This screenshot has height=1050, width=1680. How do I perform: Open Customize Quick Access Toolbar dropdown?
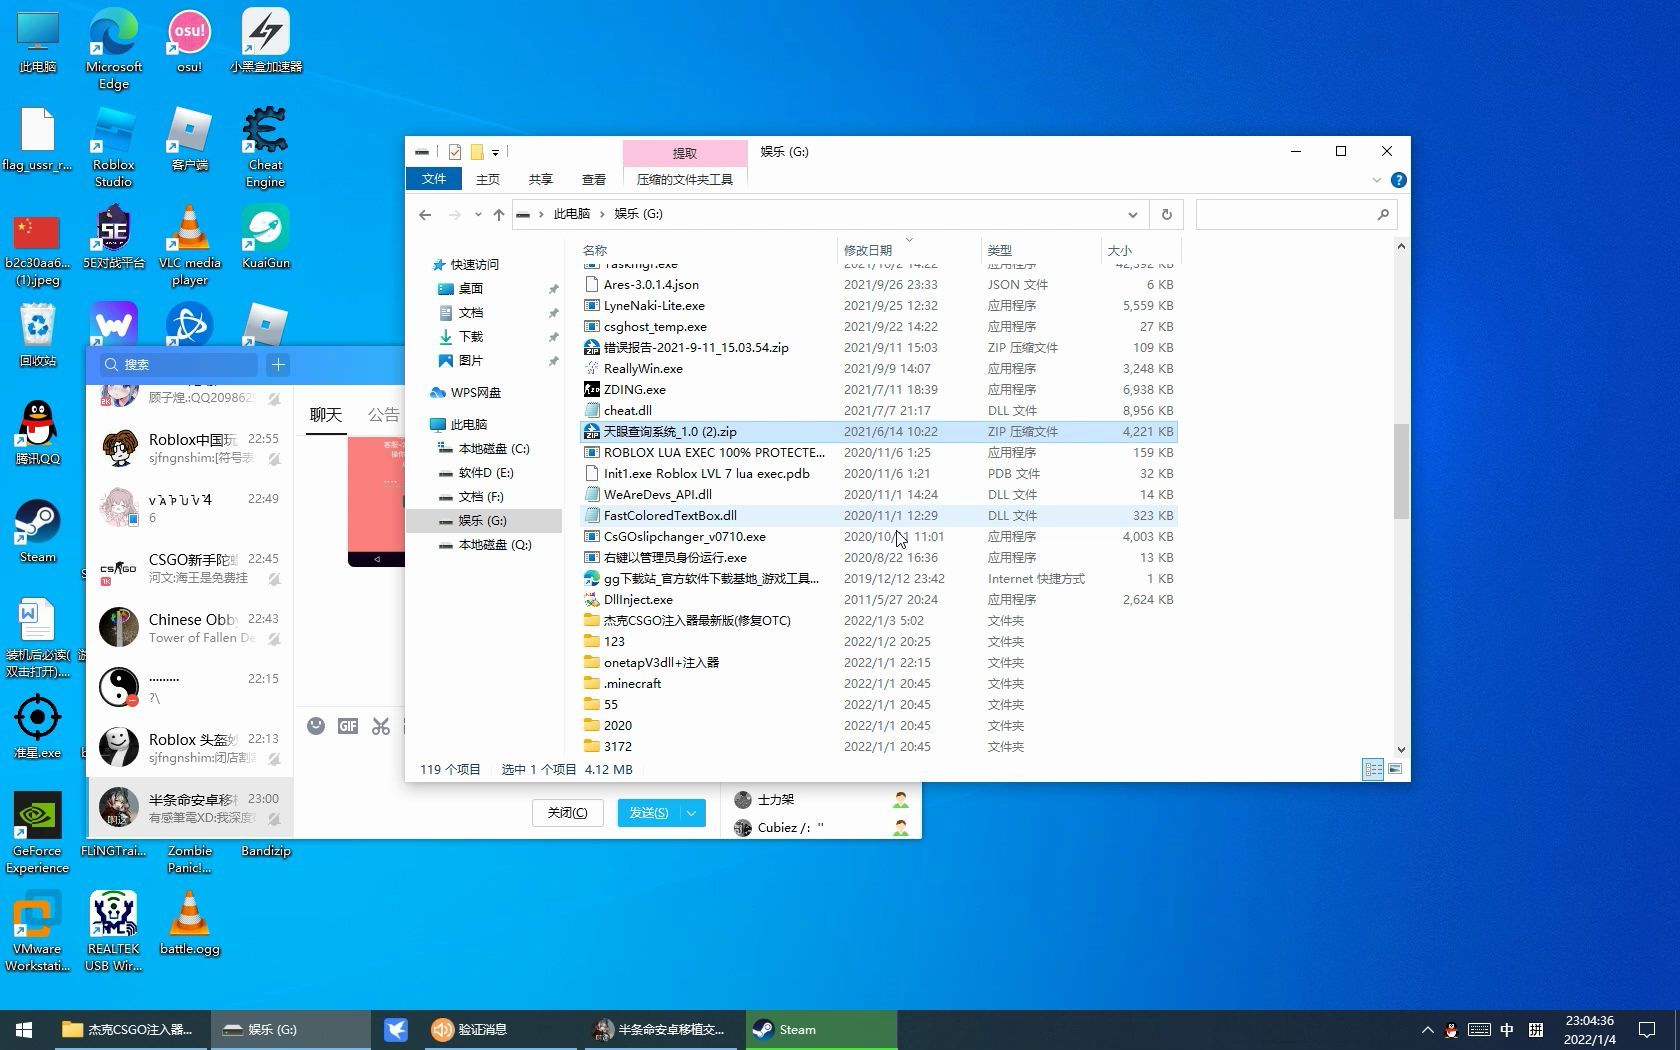pyautogui.click(x=495, y=152)
